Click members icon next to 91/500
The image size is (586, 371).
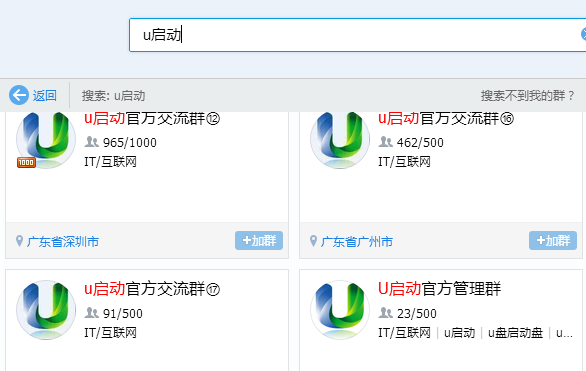pyautogui.click(x=92, y=313)
